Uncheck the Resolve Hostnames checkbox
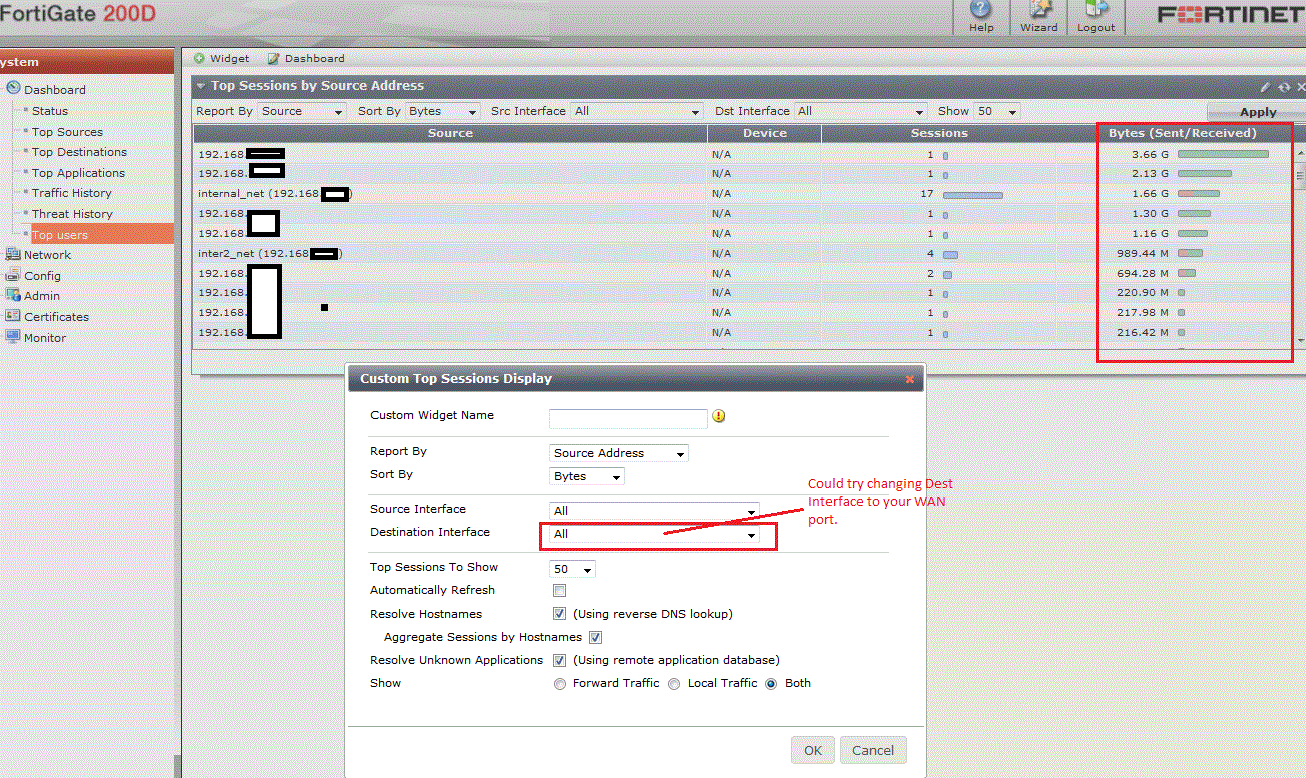The height and width of the screenshot is (778, 1306). tap(560, 614)
